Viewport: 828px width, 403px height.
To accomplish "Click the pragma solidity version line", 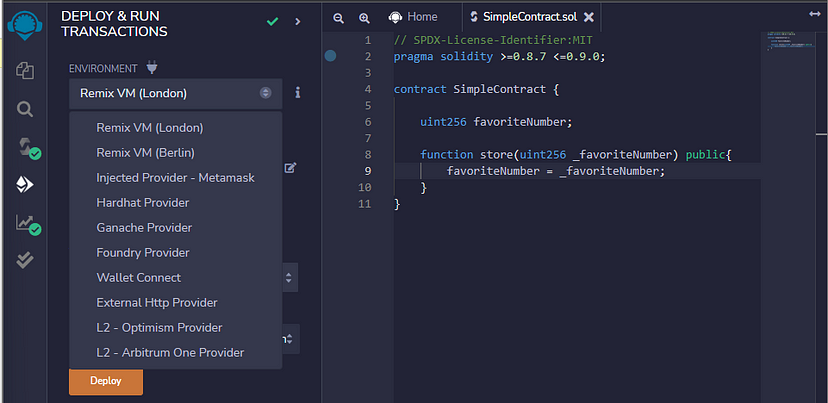I will click(499, 57).
